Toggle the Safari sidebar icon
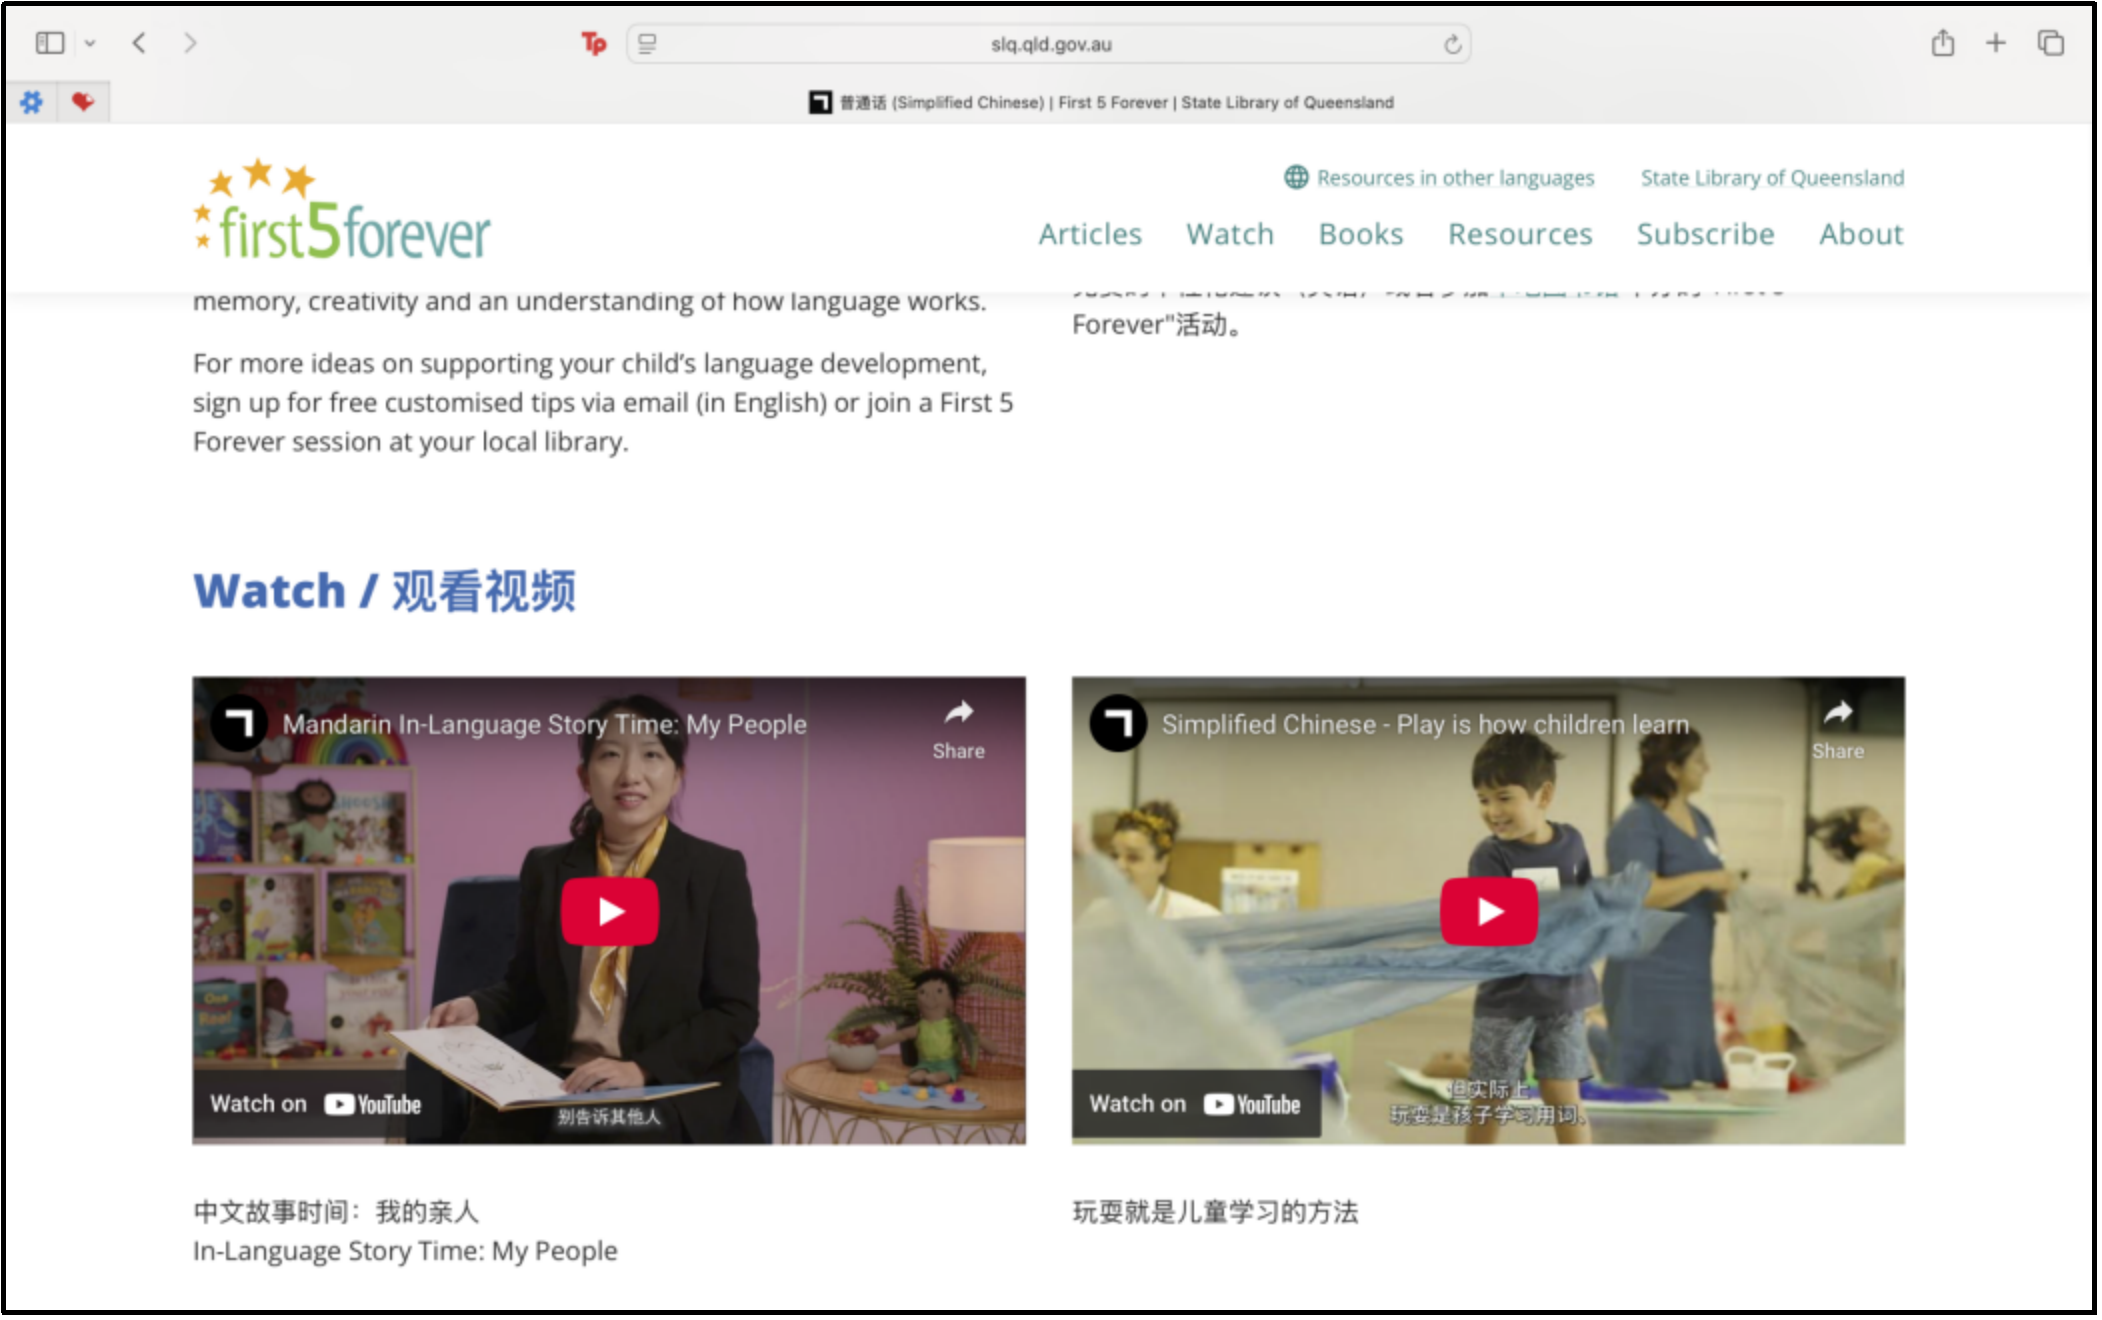This screenshot has height=1320, width=2102. click(49, 43)
